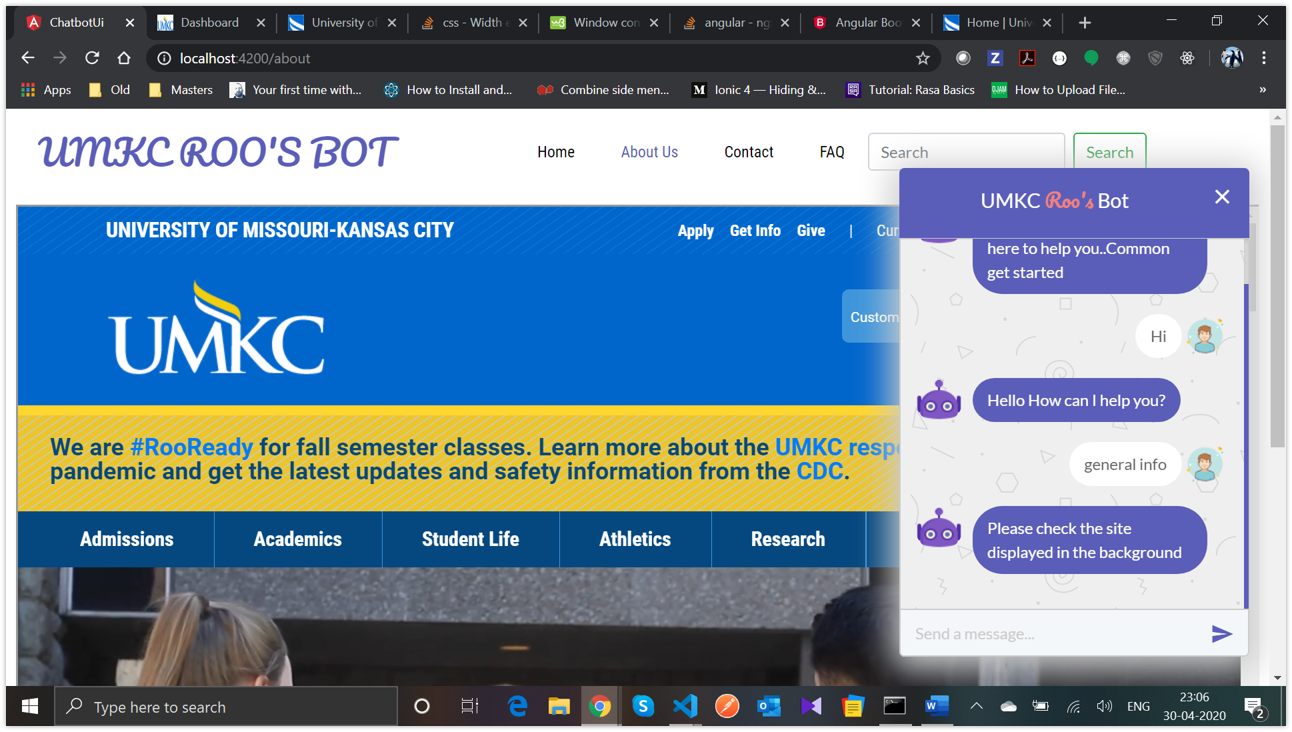Open the Athletics menu tab
Screen dimensions: 1292x732
point(635,539)
